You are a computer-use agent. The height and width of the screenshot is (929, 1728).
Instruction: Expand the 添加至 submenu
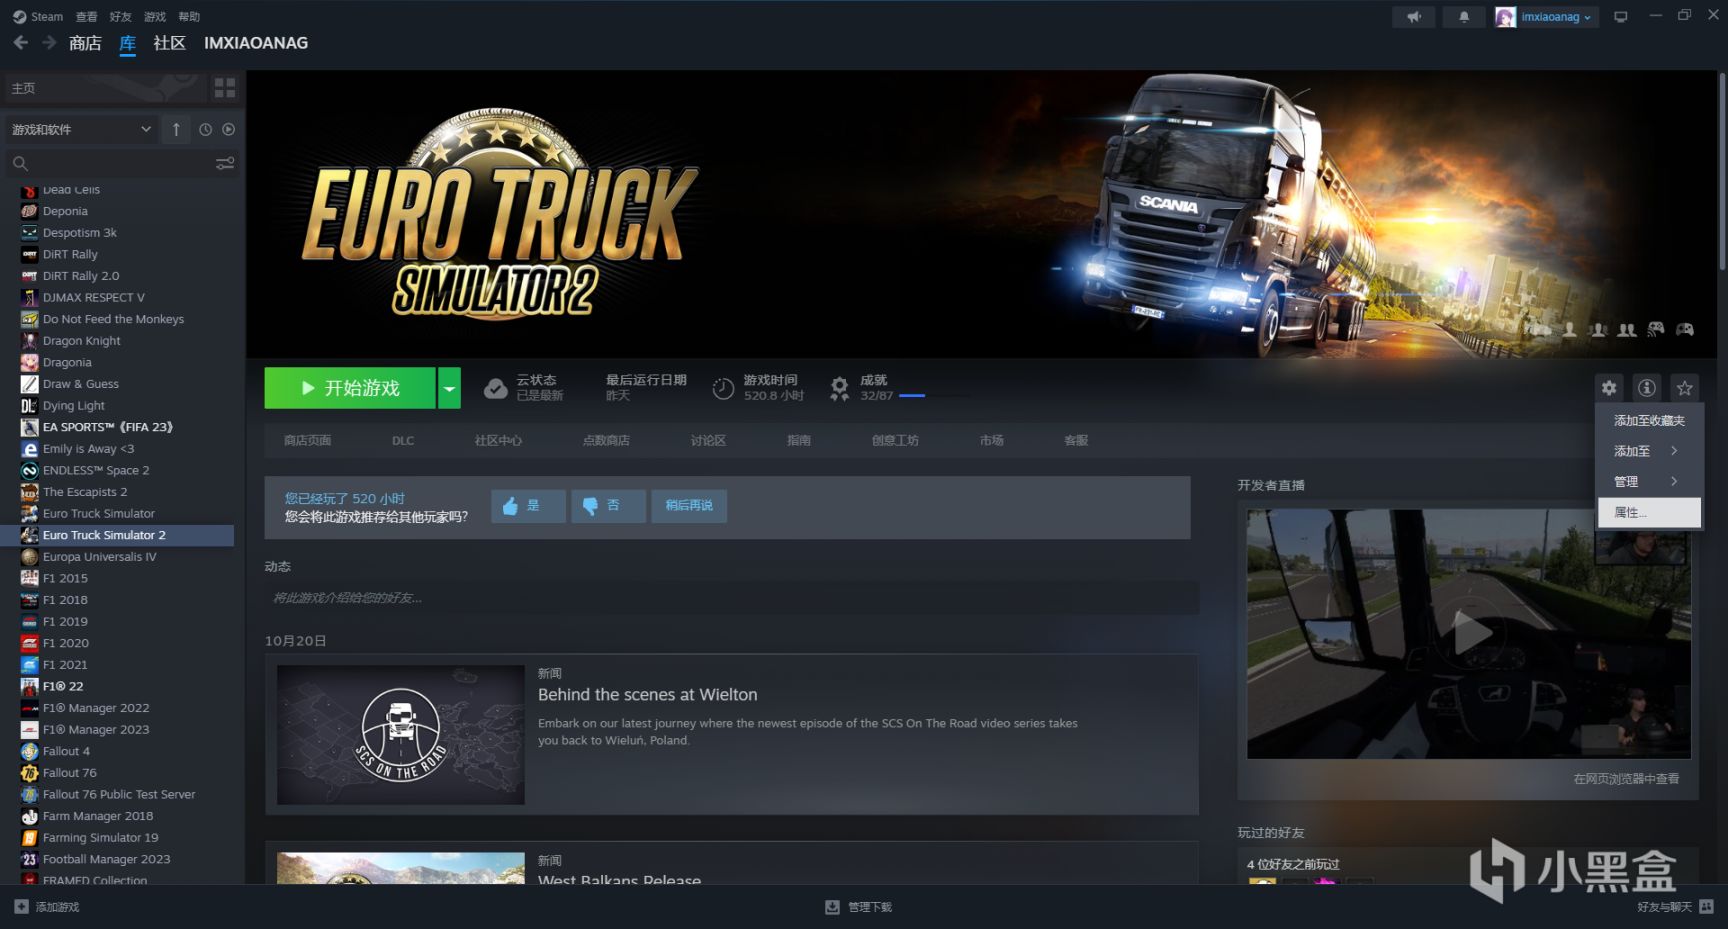coord(1648,451)
